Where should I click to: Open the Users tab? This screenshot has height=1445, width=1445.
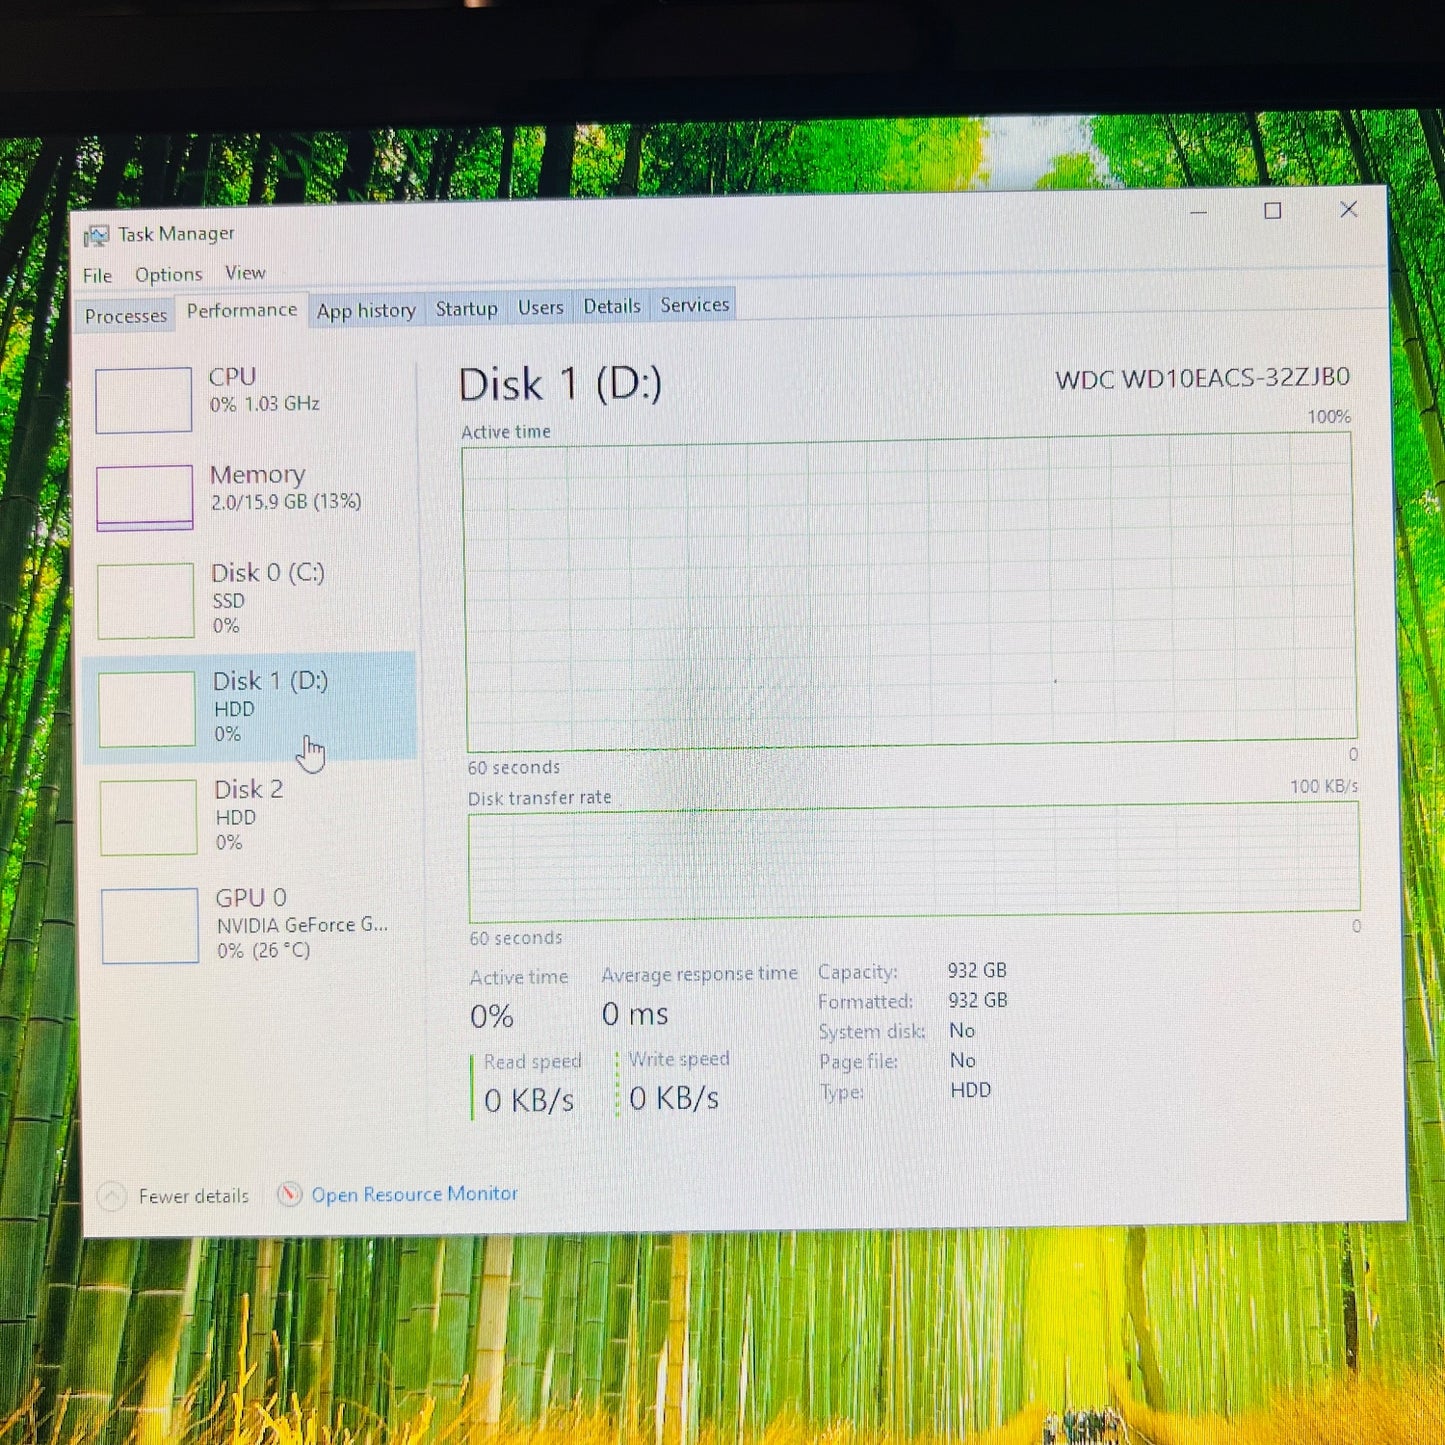coord(540,308)
